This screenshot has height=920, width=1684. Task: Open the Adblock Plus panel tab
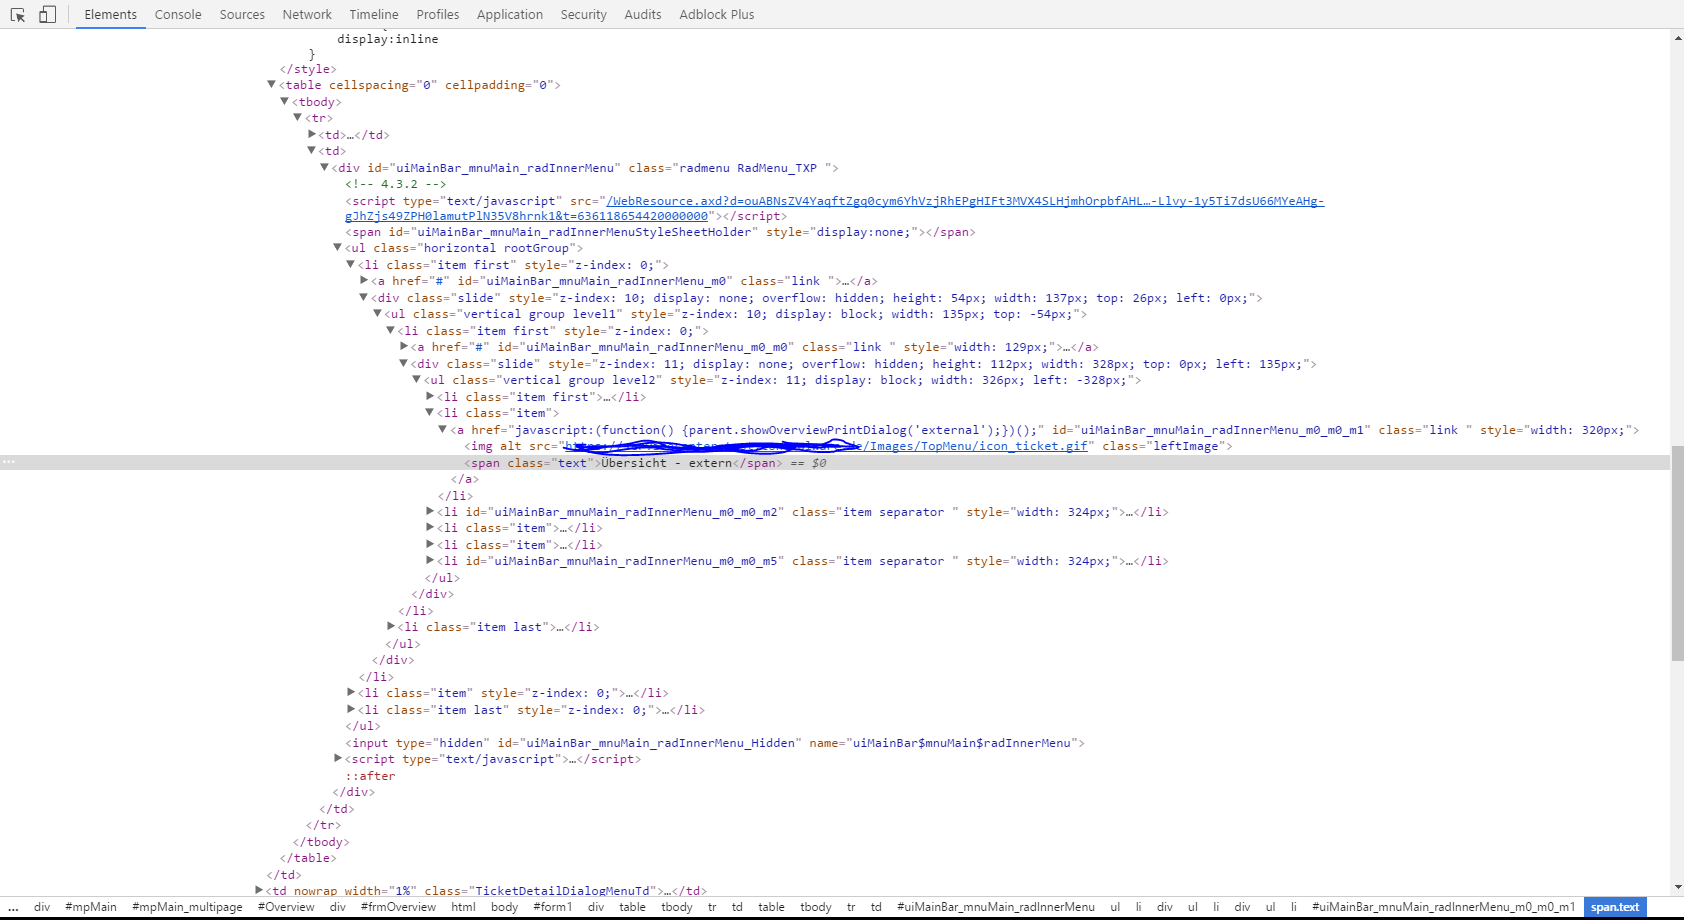point(716,15)
